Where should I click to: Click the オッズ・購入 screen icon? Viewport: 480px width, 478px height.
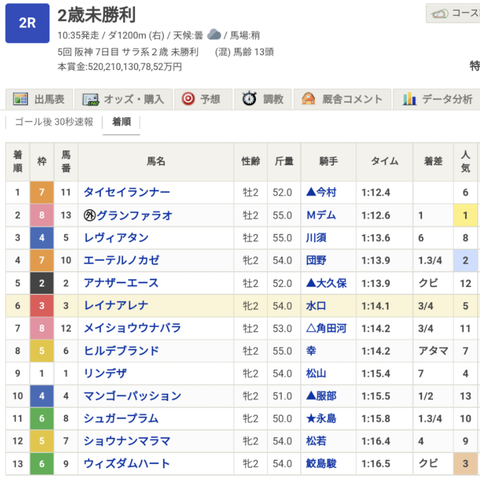(91, 99)
